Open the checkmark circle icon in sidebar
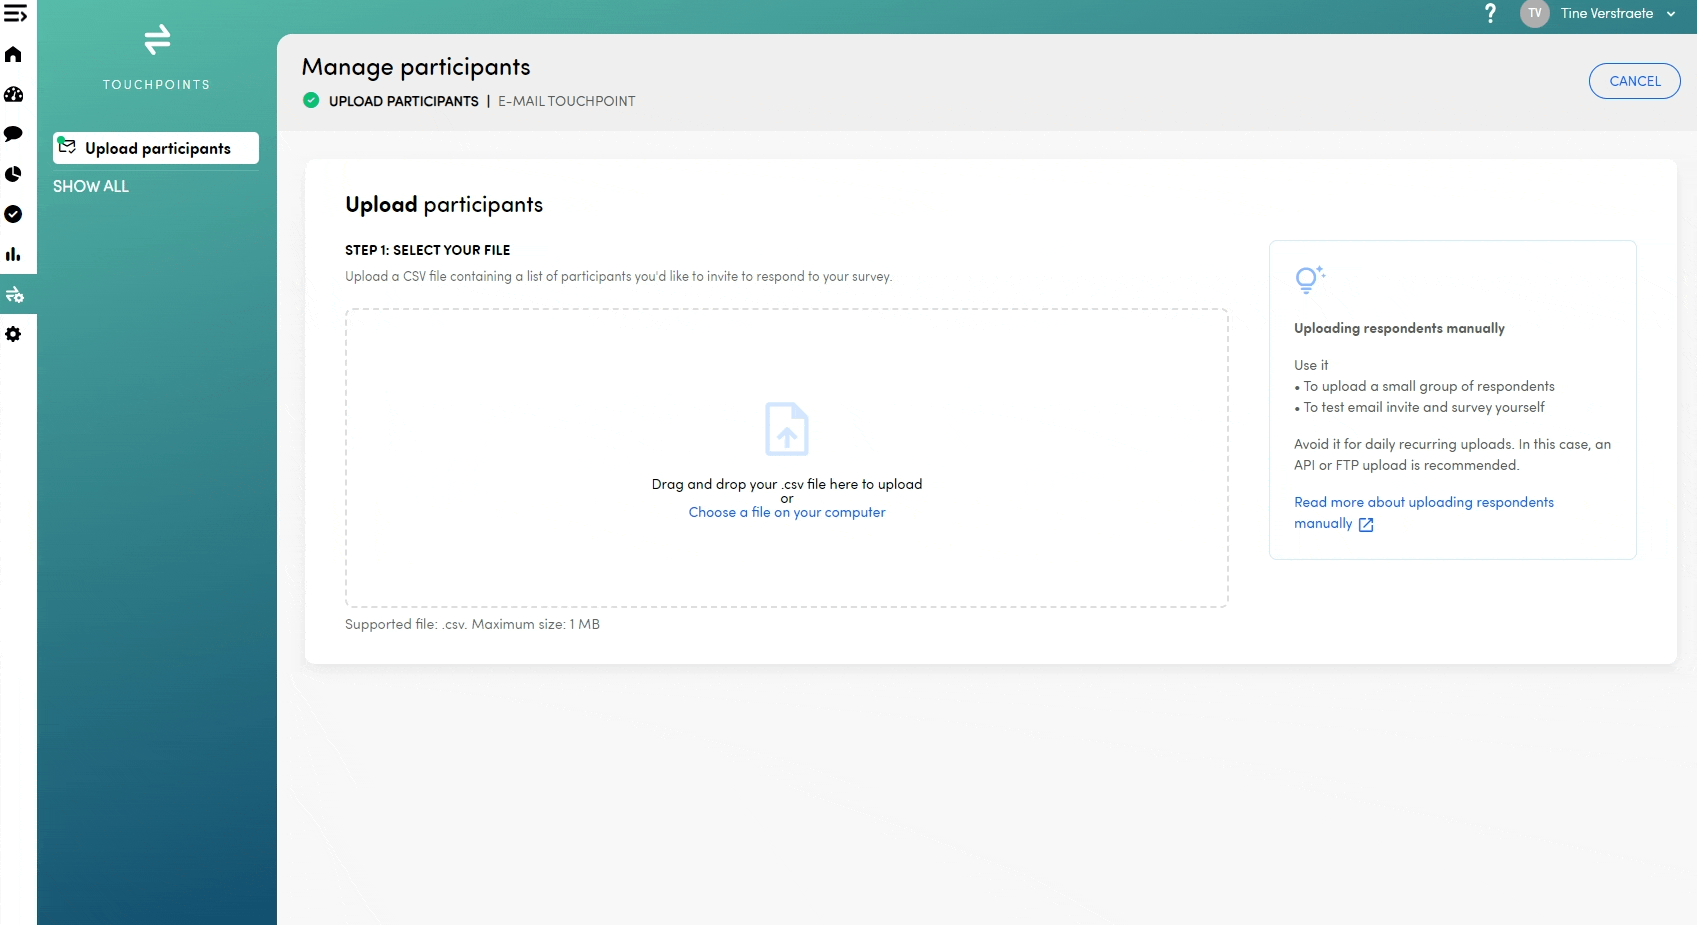Screen dimensions: 1697x925 point(13,214)
